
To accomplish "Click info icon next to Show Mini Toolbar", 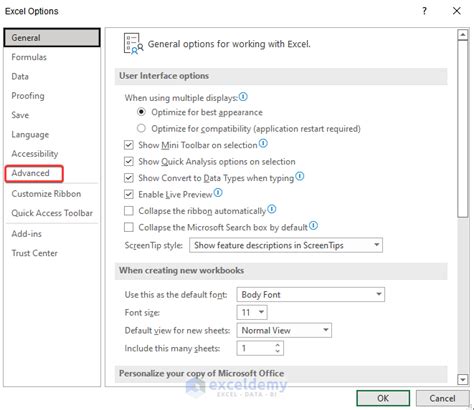I will 263,144.
